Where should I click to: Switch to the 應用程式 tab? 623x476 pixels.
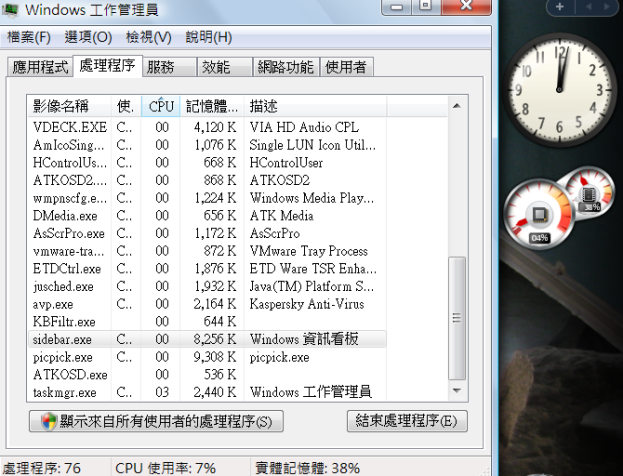40,67
